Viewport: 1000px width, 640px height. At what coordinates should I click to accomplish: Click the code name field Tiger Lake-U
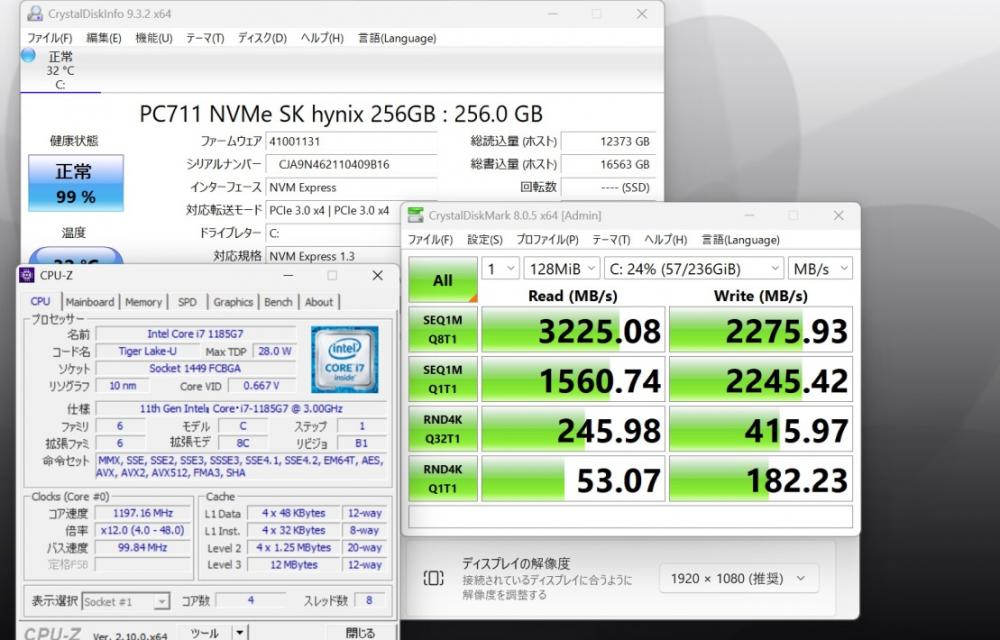pyautogui.click(x=148, y=351)
